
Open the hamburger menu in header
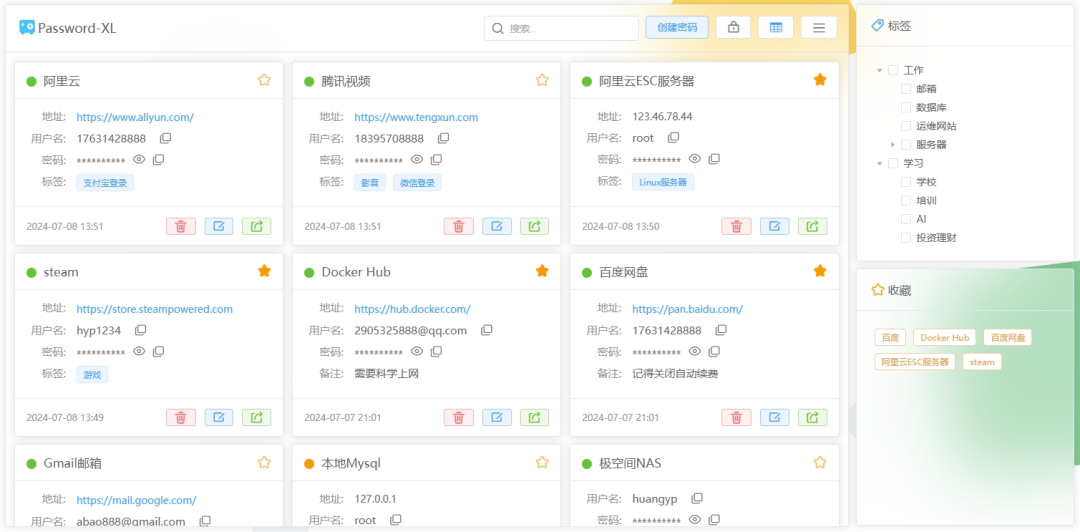(819, 28)
